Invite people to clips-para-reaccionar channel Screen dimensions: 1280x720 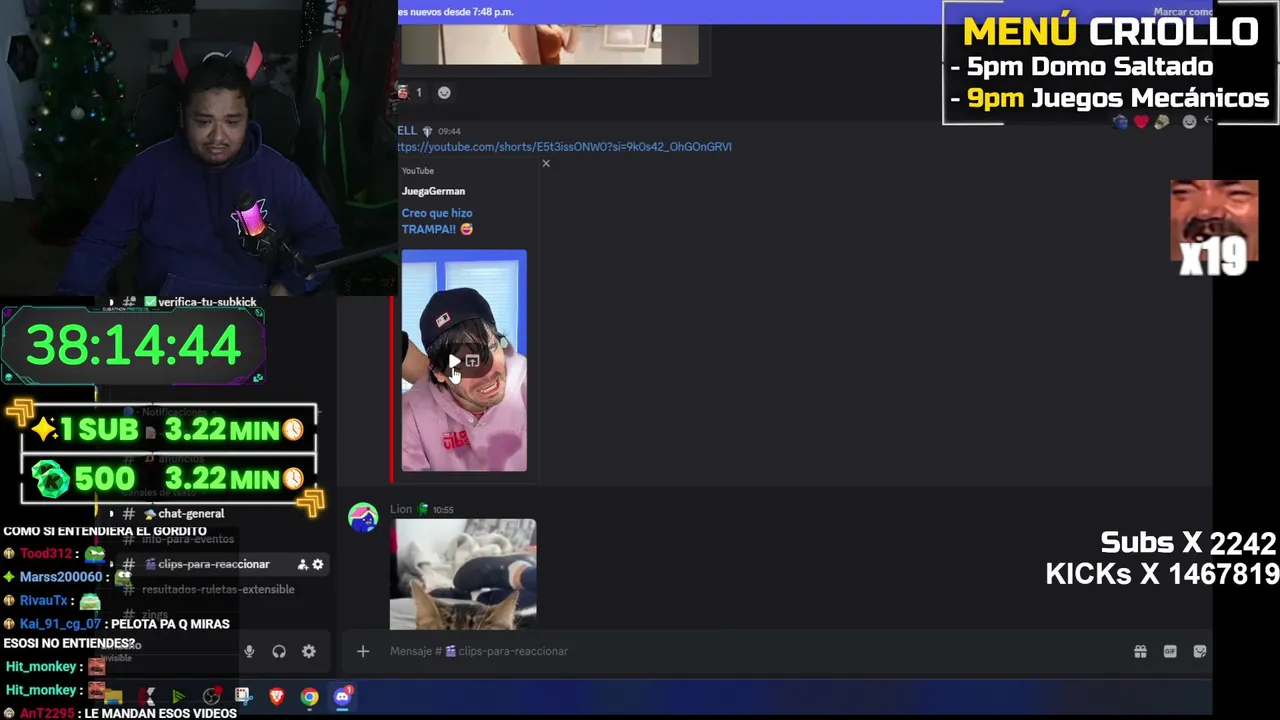coord(302,564)
